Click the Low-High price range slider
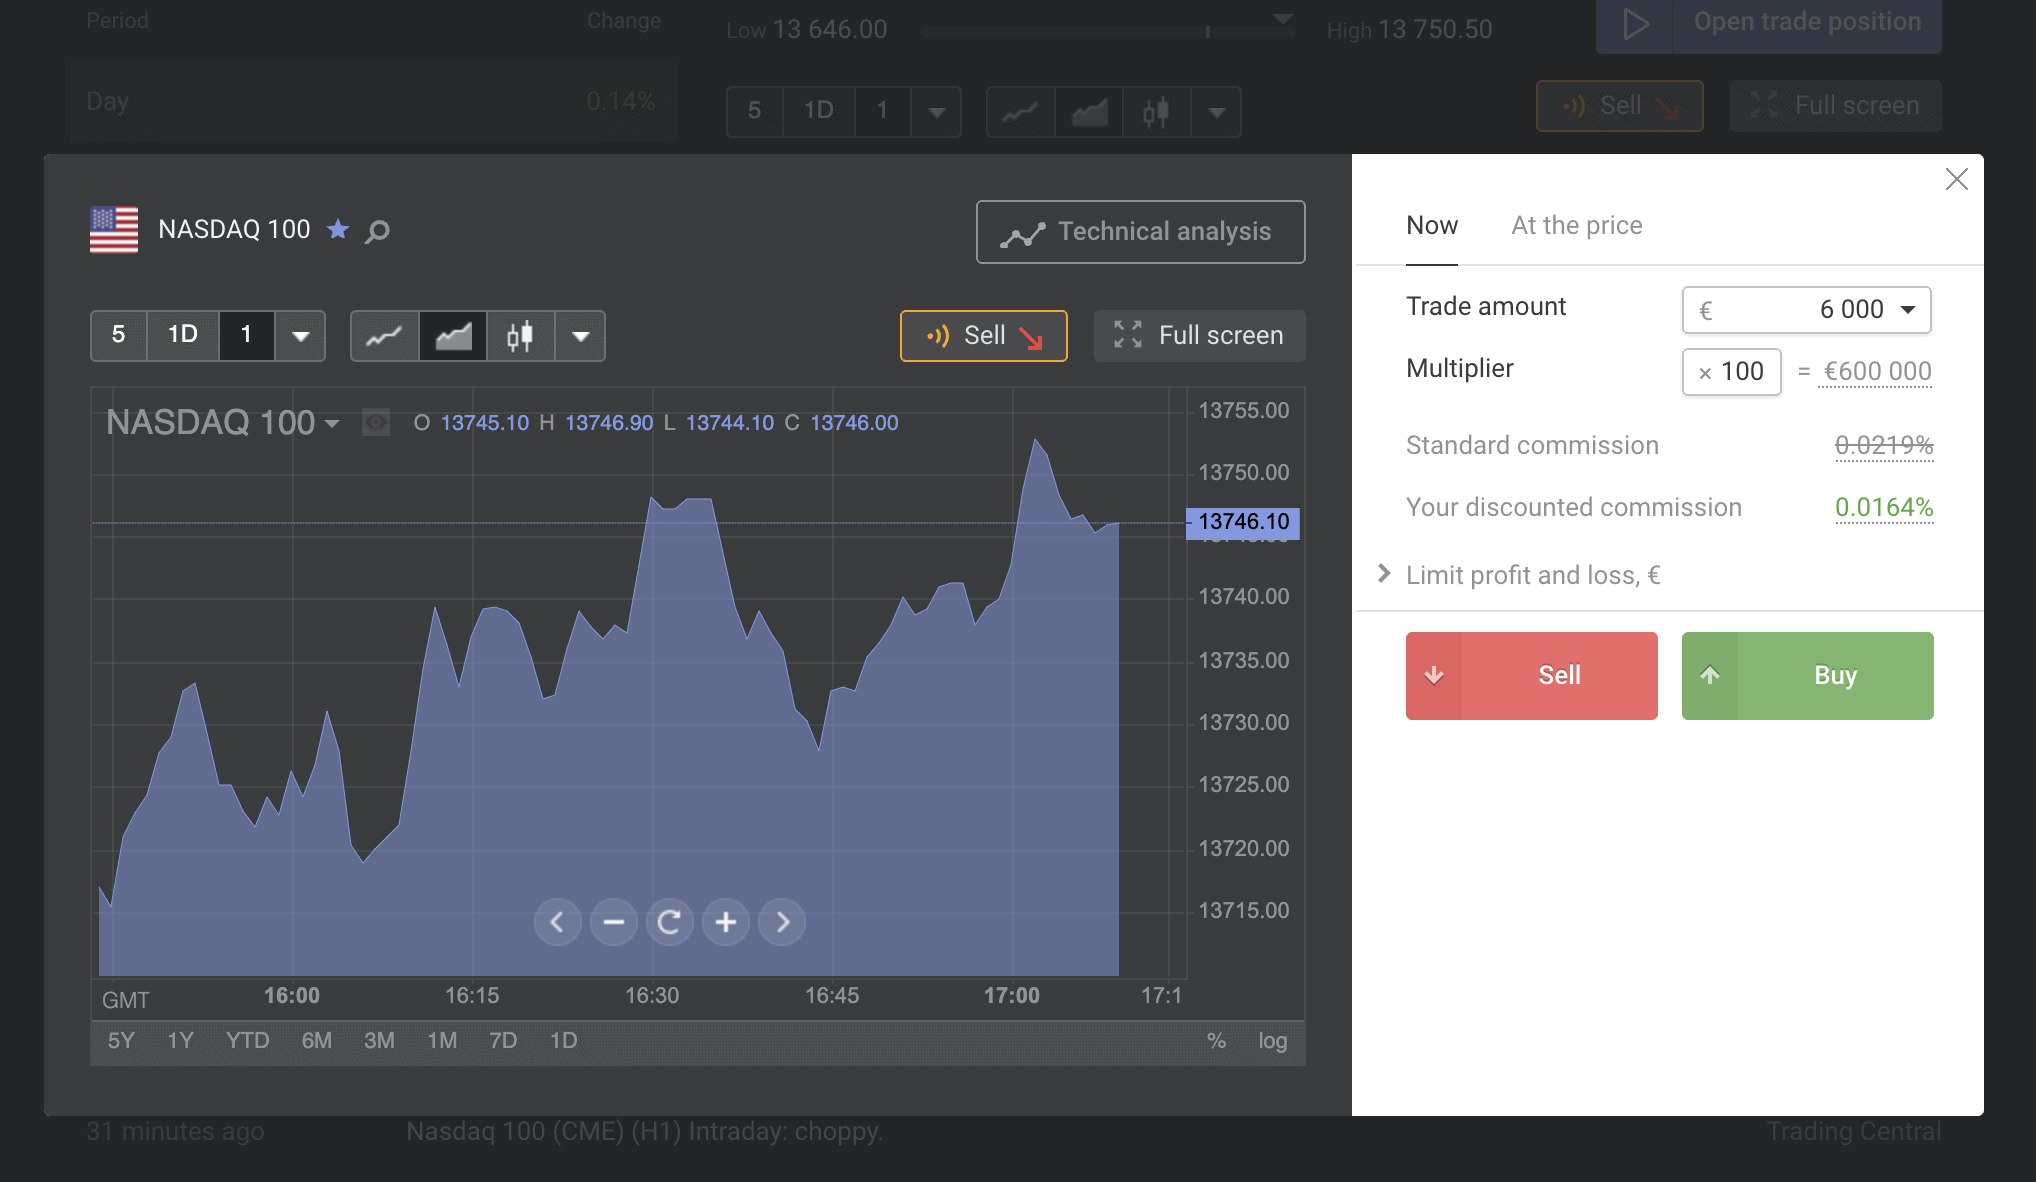2036x1182 pixels. [x=1107, y=31]
